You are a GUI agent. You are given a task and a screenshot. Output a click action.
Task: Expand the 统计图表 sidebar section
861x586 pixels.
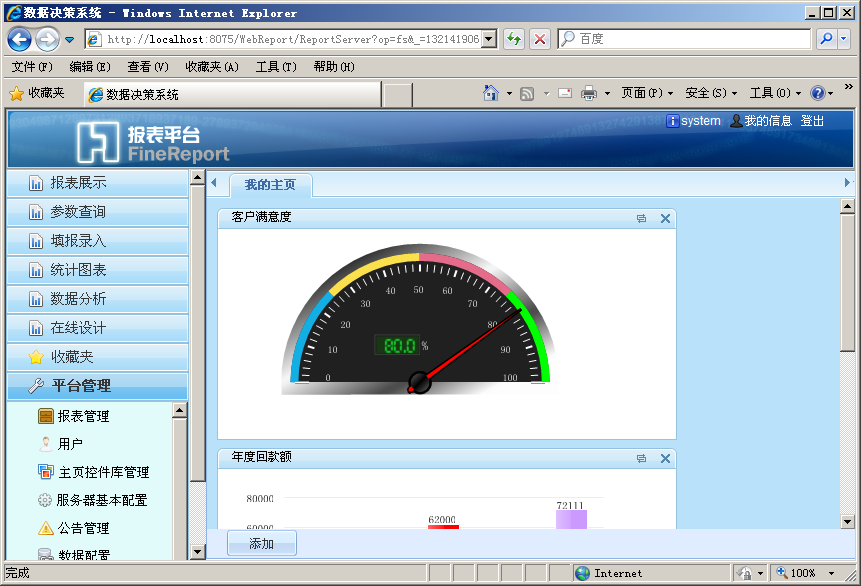97,270
